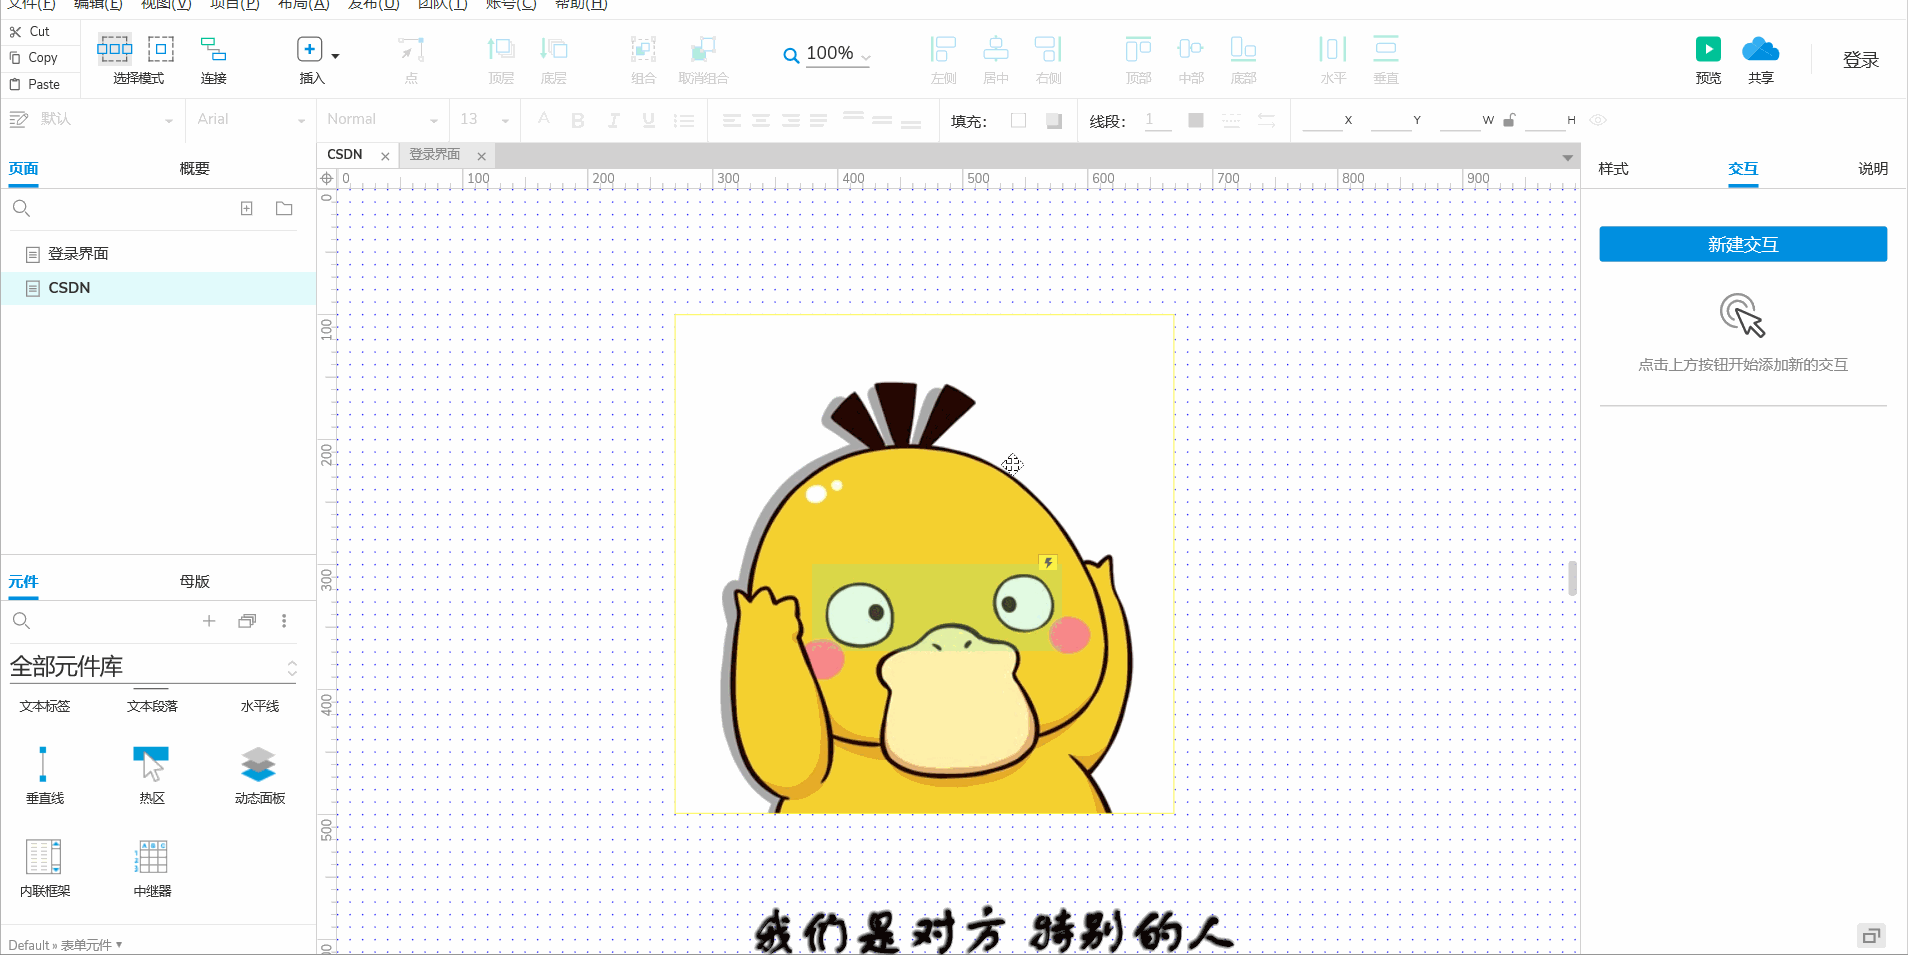The image size is (1908, 955).
Task: Toggle italic text formatting
Action: [x=613, y=120]
